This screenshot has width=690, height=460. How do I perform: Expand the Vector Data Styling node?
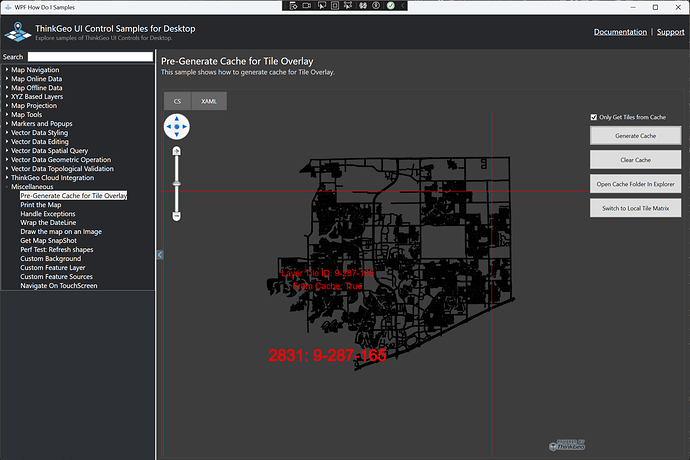pyautogui.click(x=7, y=132)
